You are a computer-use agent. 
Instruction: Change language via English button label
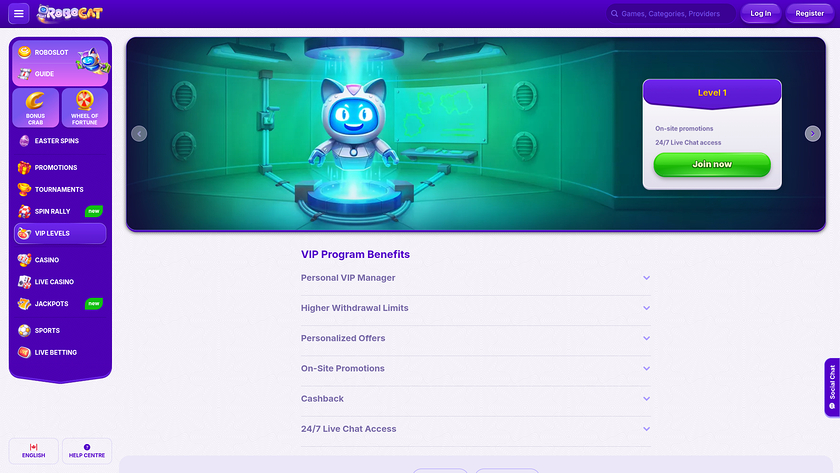34,455
